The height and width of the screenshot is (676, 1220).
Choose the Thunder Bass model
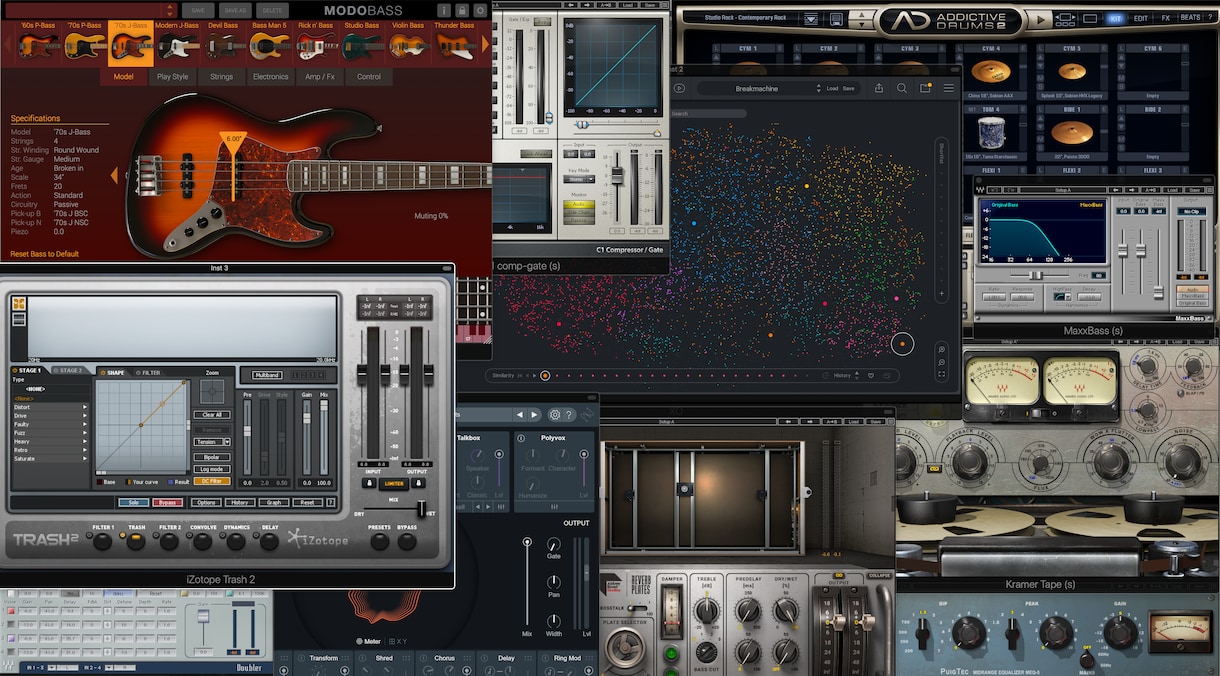pos(454,45)
